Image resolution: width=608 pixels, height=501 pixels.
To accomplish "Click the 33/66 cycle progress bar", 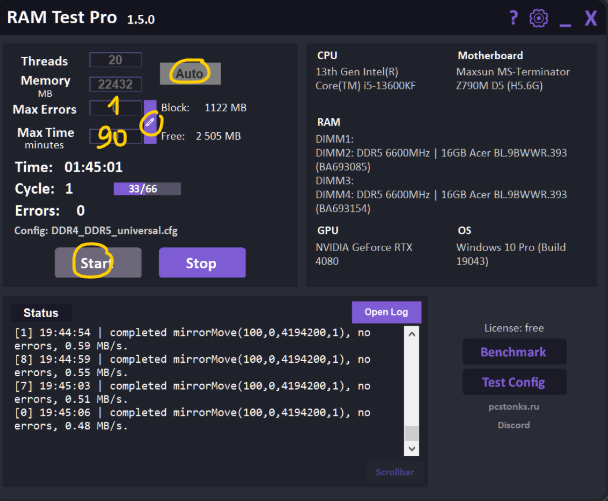I will pyautogui.click(x=147, y=189).
